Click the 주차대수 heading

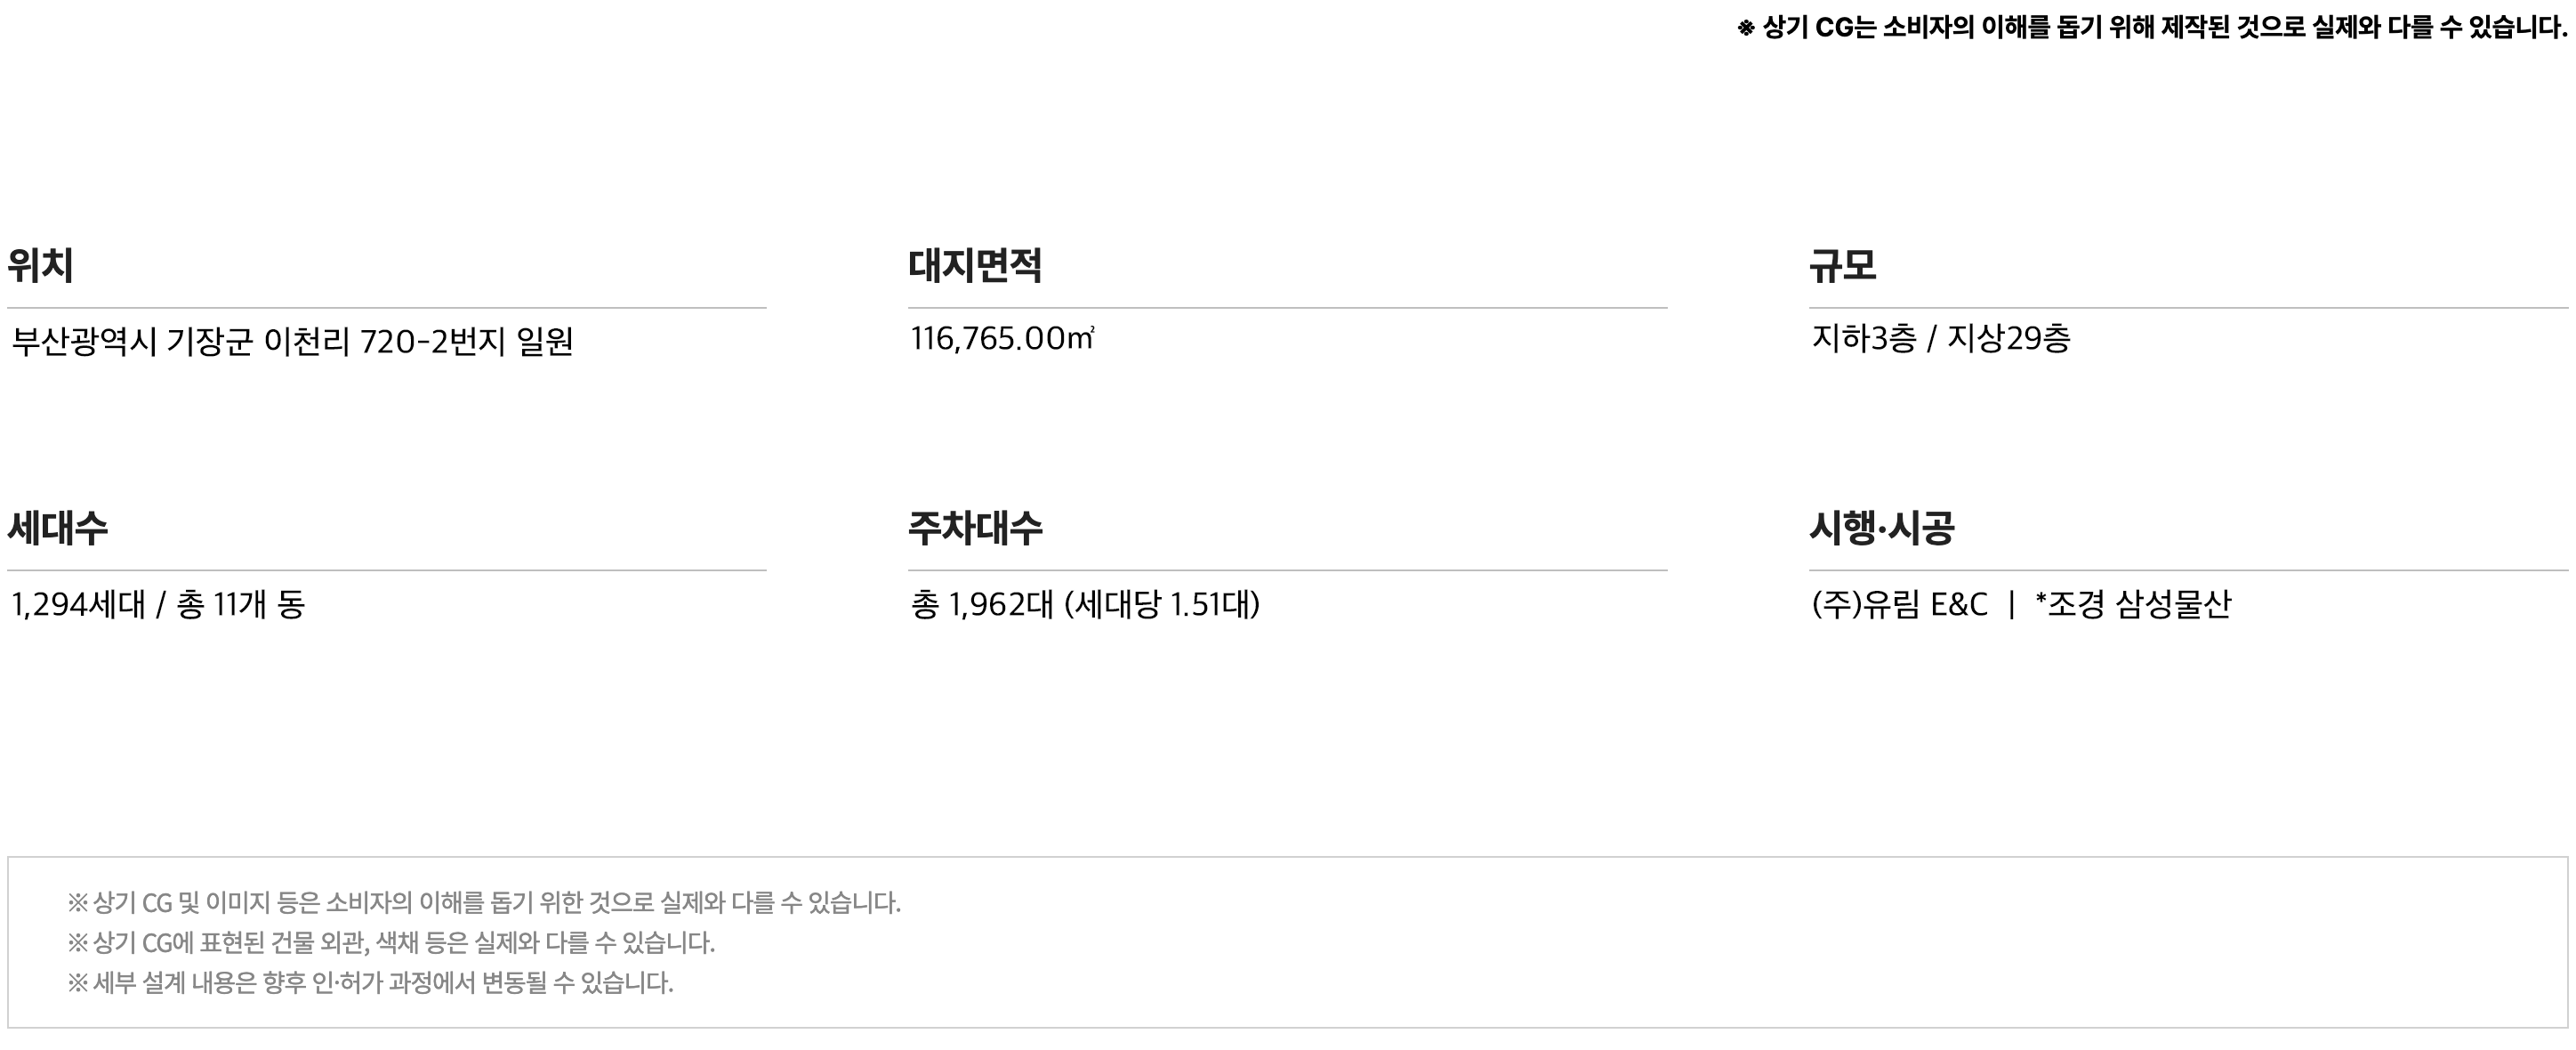tap(975, 527)
